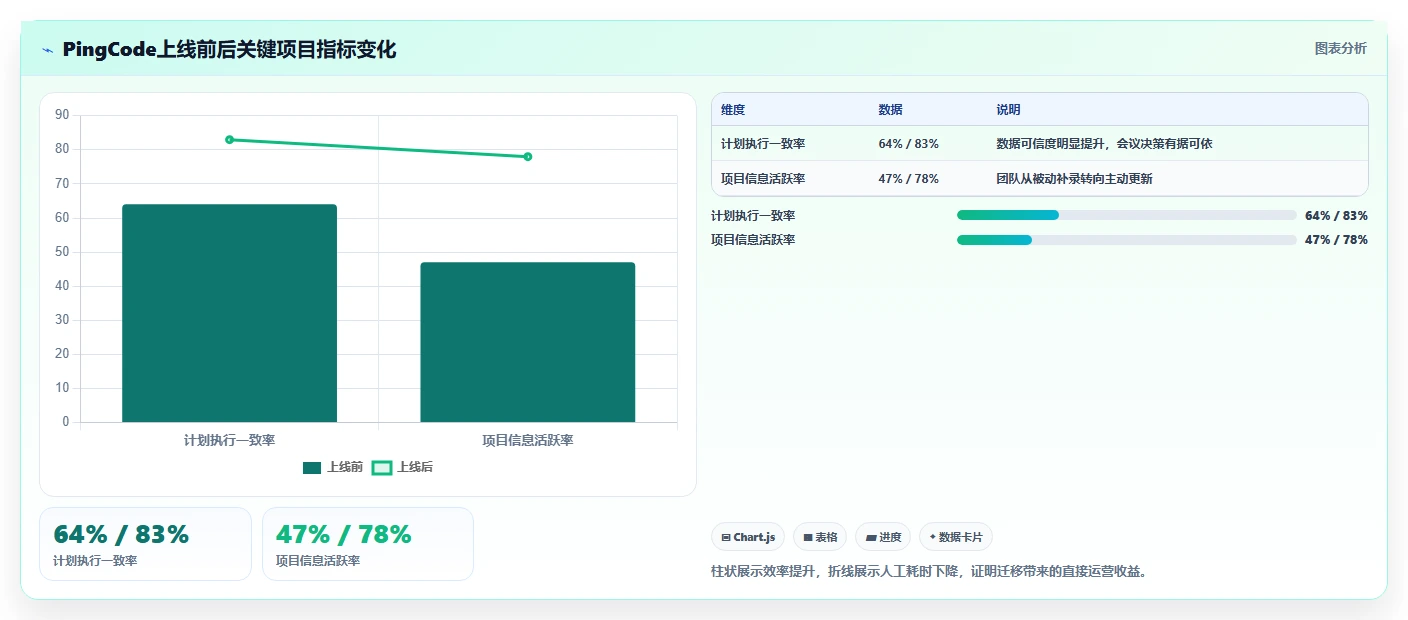Click the 64% / 83% value beside the progress bar

[x=1336, y=215]
